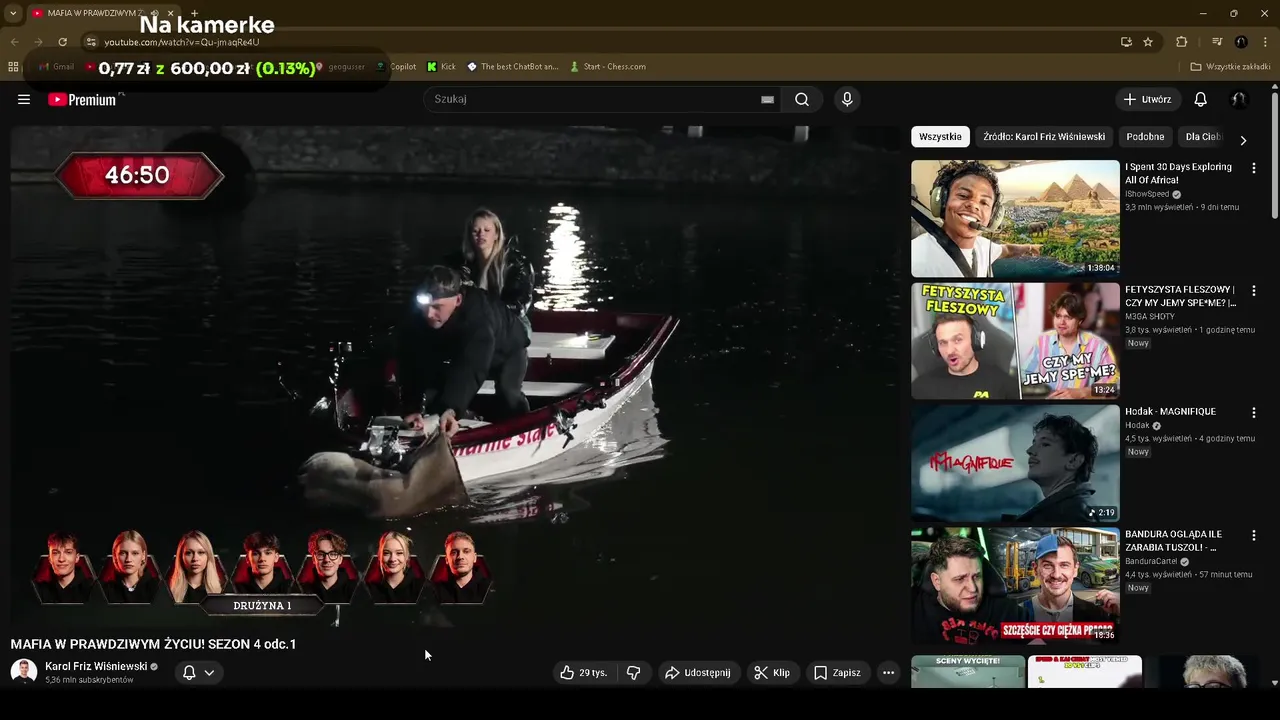Open Hodak - MAGNIFIQUE title link
The width and height of the screenshot is (1280, 720).
[1170, 412]
